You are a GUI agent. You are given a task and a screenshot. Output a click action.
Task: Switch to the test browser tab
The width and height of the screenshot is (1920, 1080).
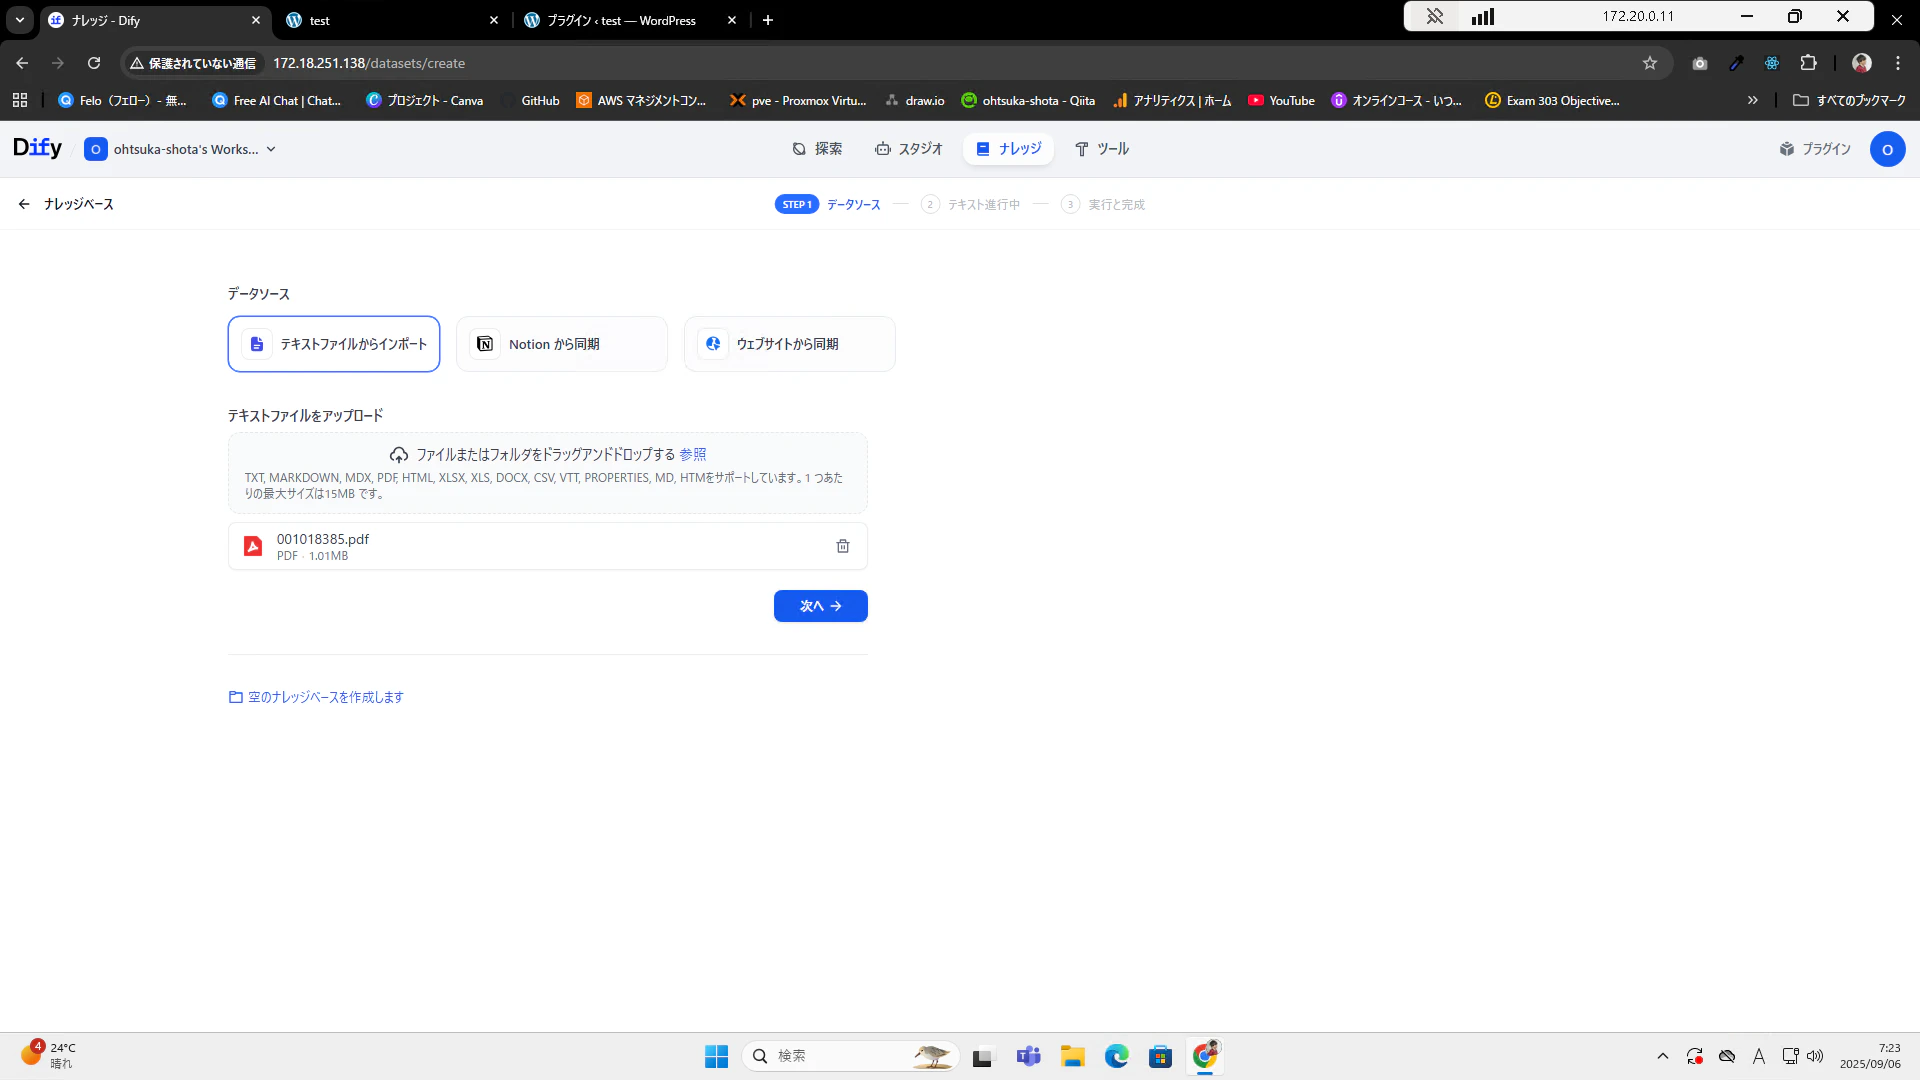(392, 20)
